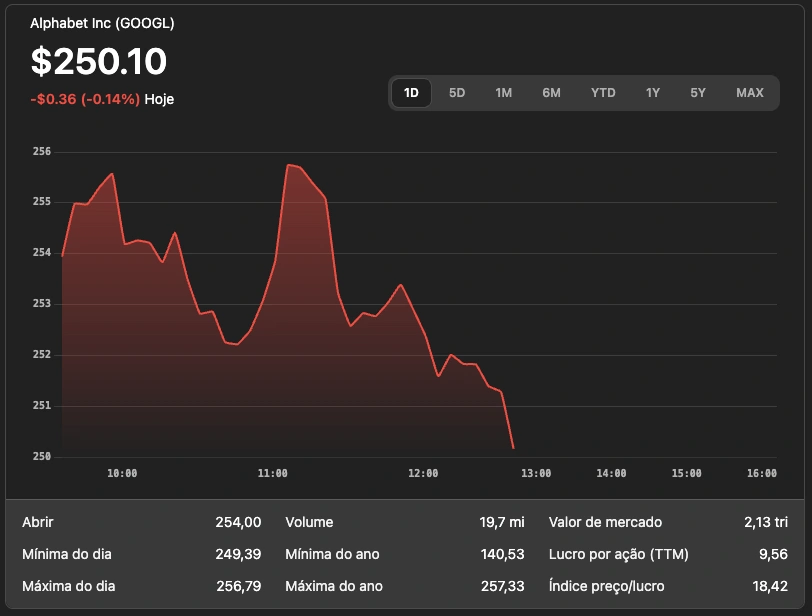Switch chart to the 6M range
The image size is (812, 616).
click(551, 93)
